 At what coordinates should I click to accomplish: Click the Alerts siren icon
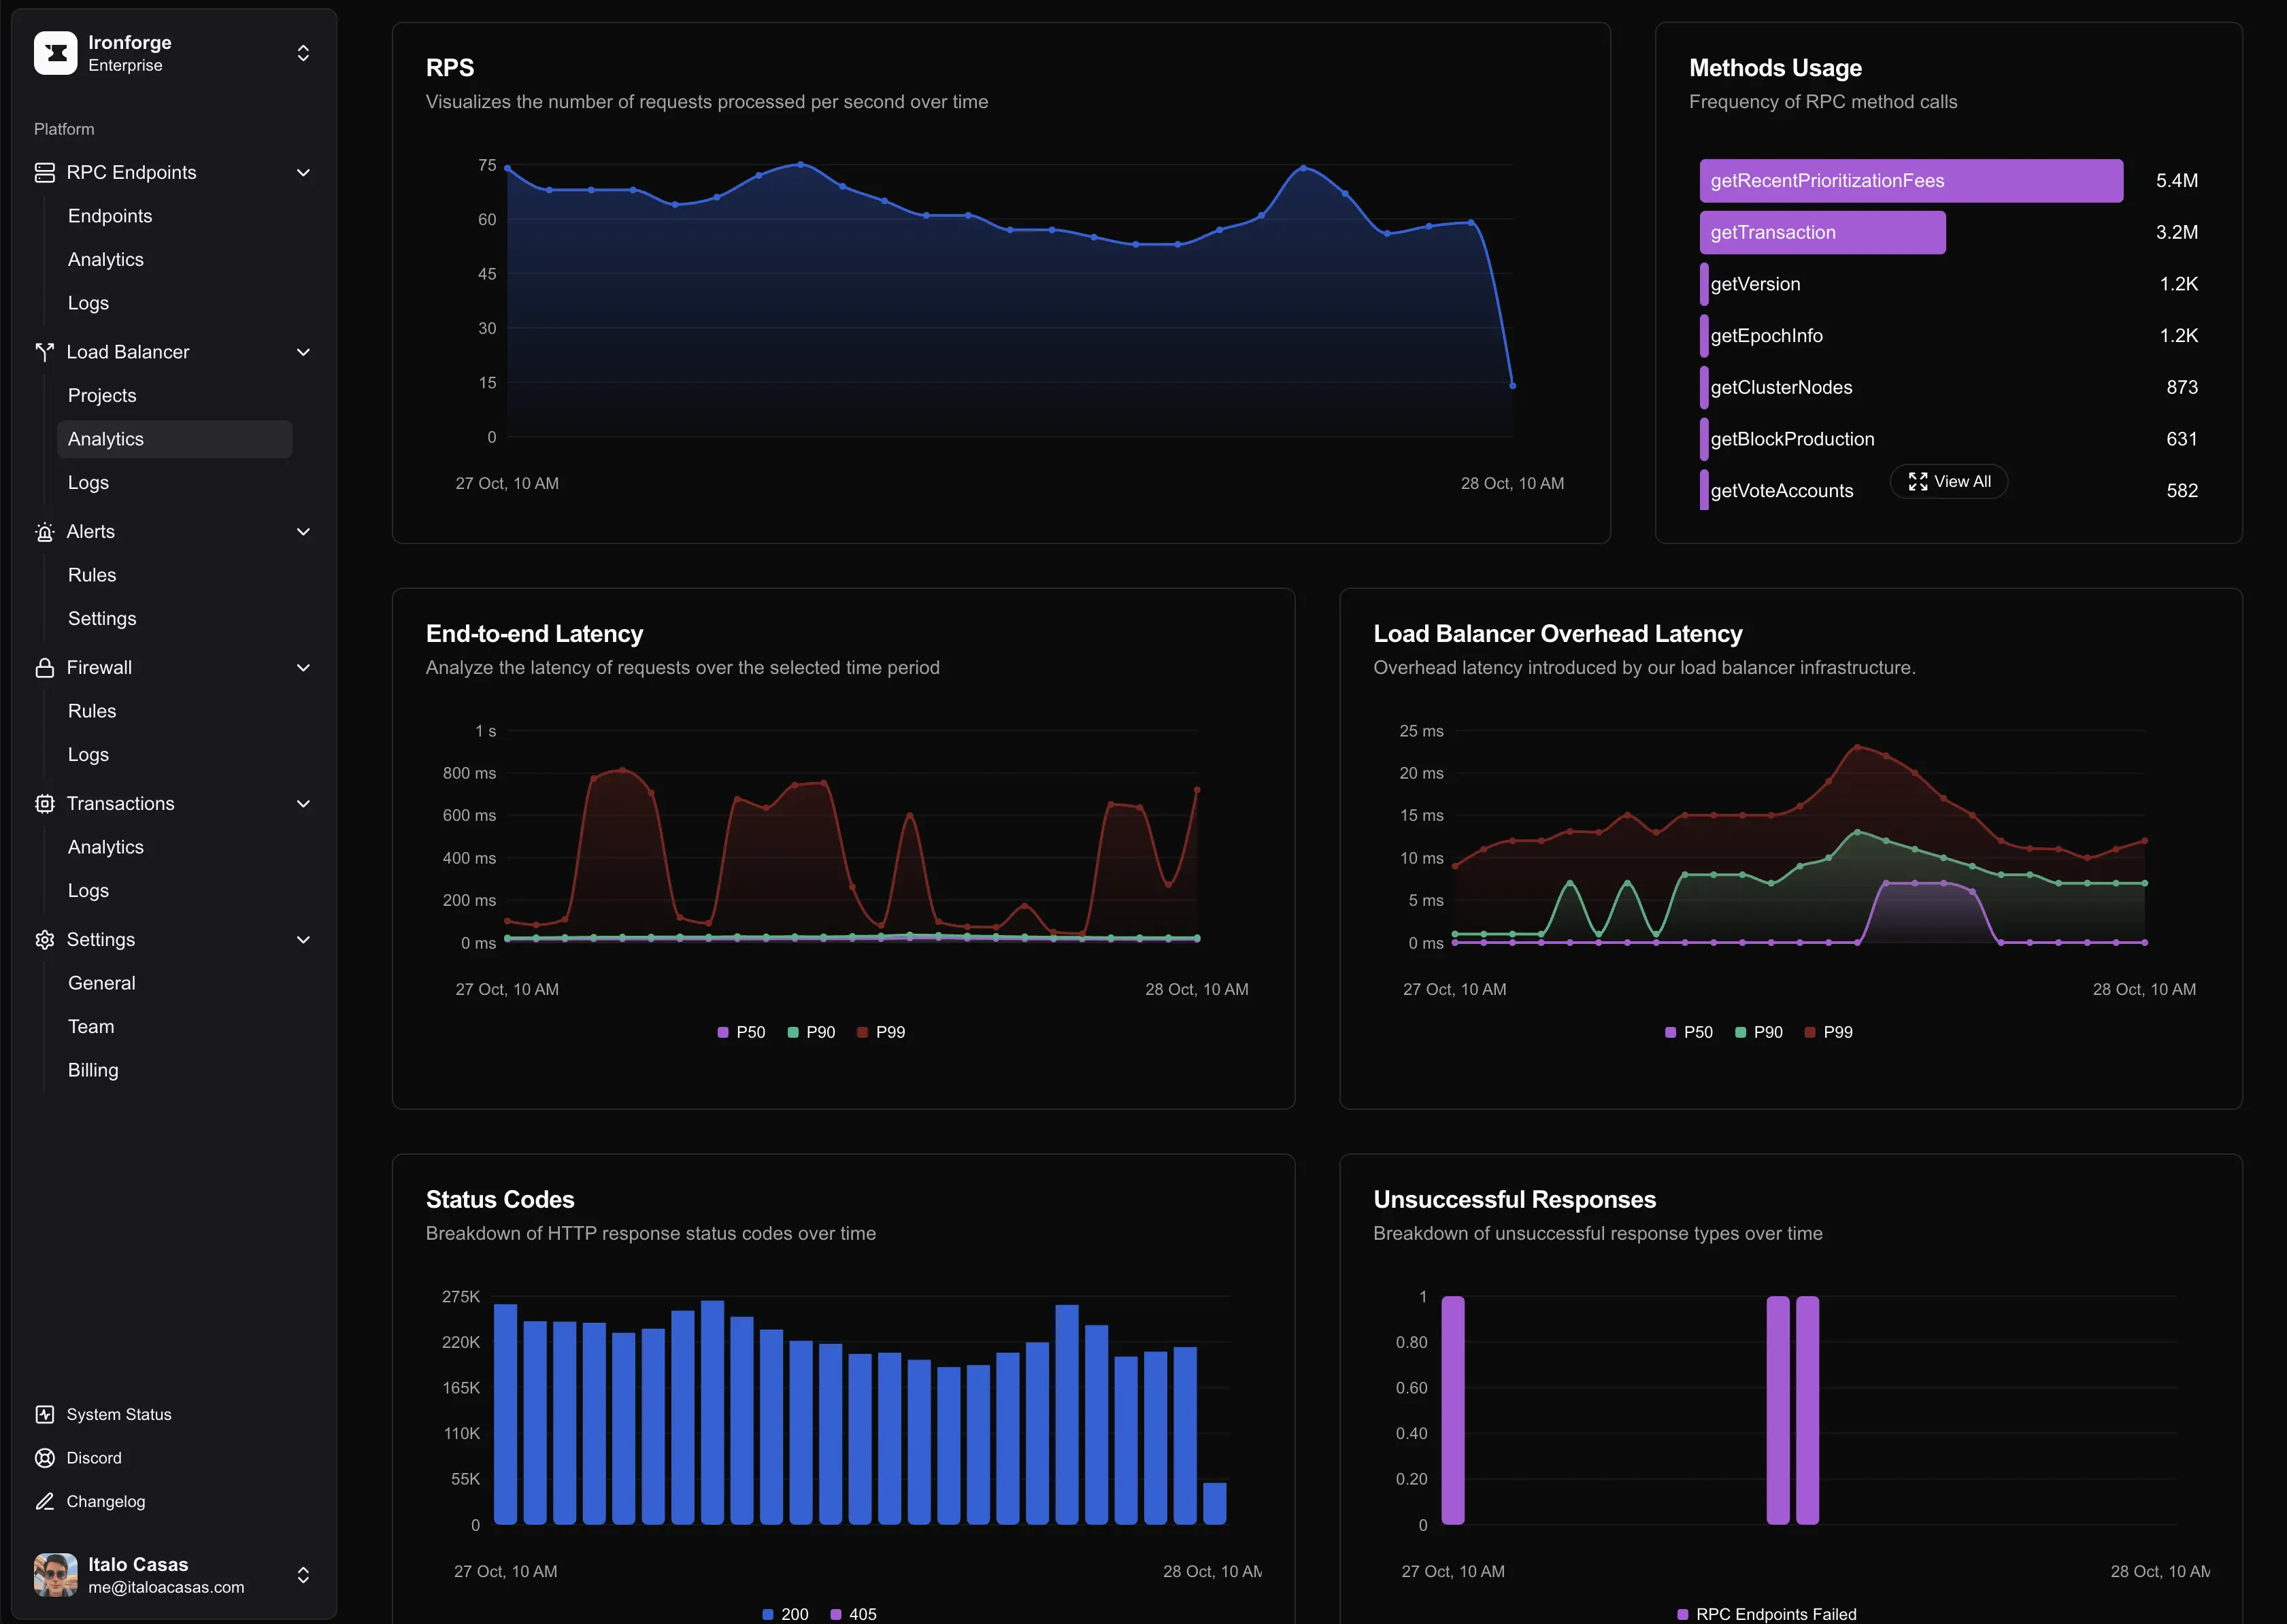click(x=45, y=532)
